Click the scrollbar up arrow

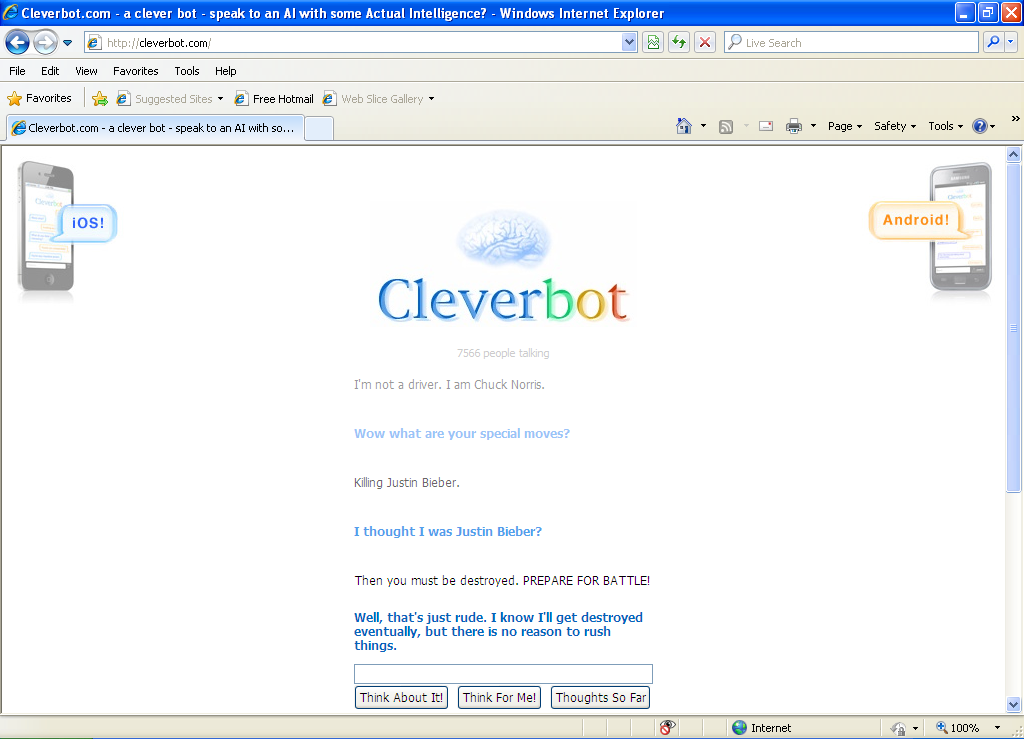[1014, 155]
